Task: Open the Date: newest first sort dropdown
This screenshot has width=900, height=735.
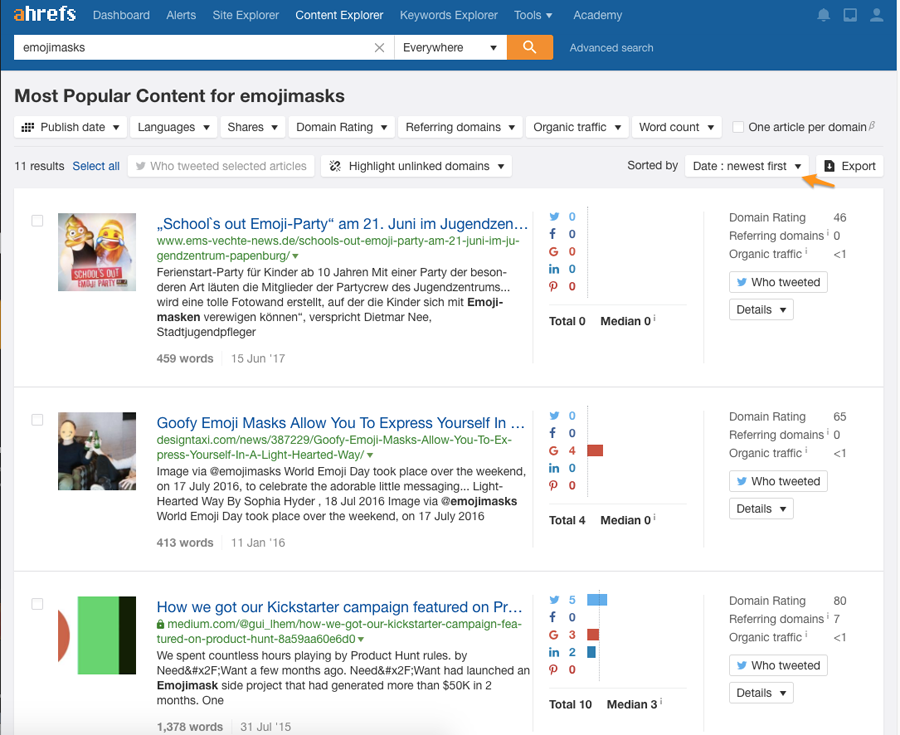Action: pos(747,166)
